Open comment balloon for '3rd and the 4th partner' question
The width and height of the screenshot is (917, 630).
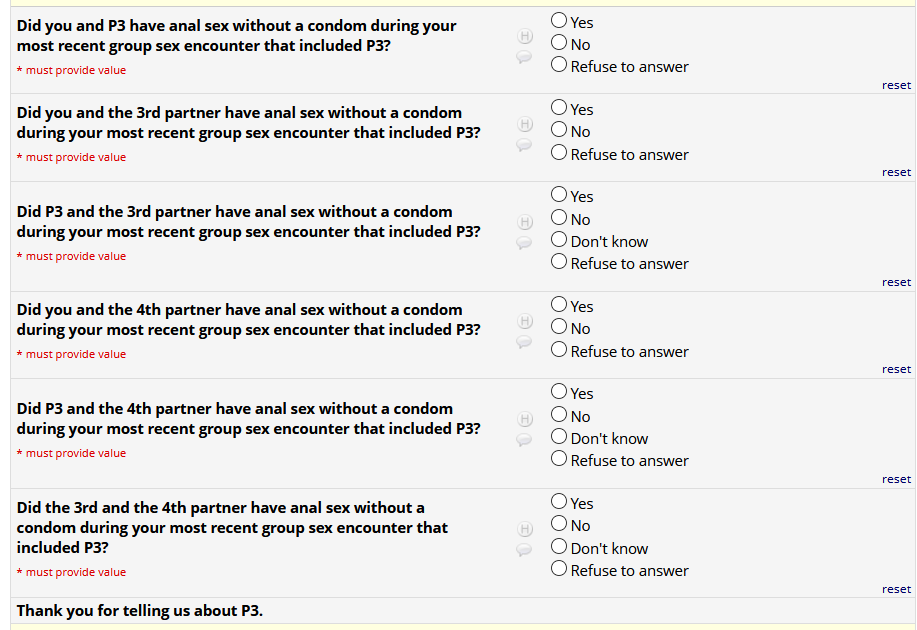tap(523, 549)
